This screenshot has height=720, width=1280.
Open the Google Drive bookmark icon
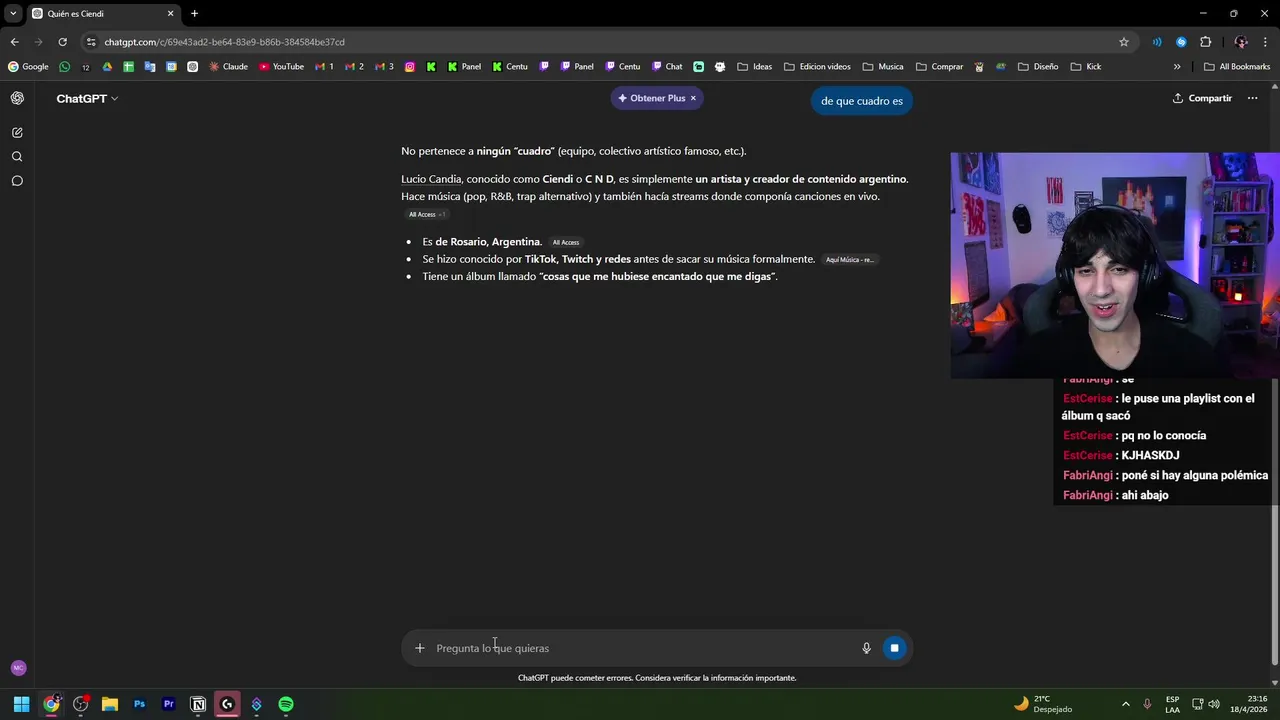107,67
